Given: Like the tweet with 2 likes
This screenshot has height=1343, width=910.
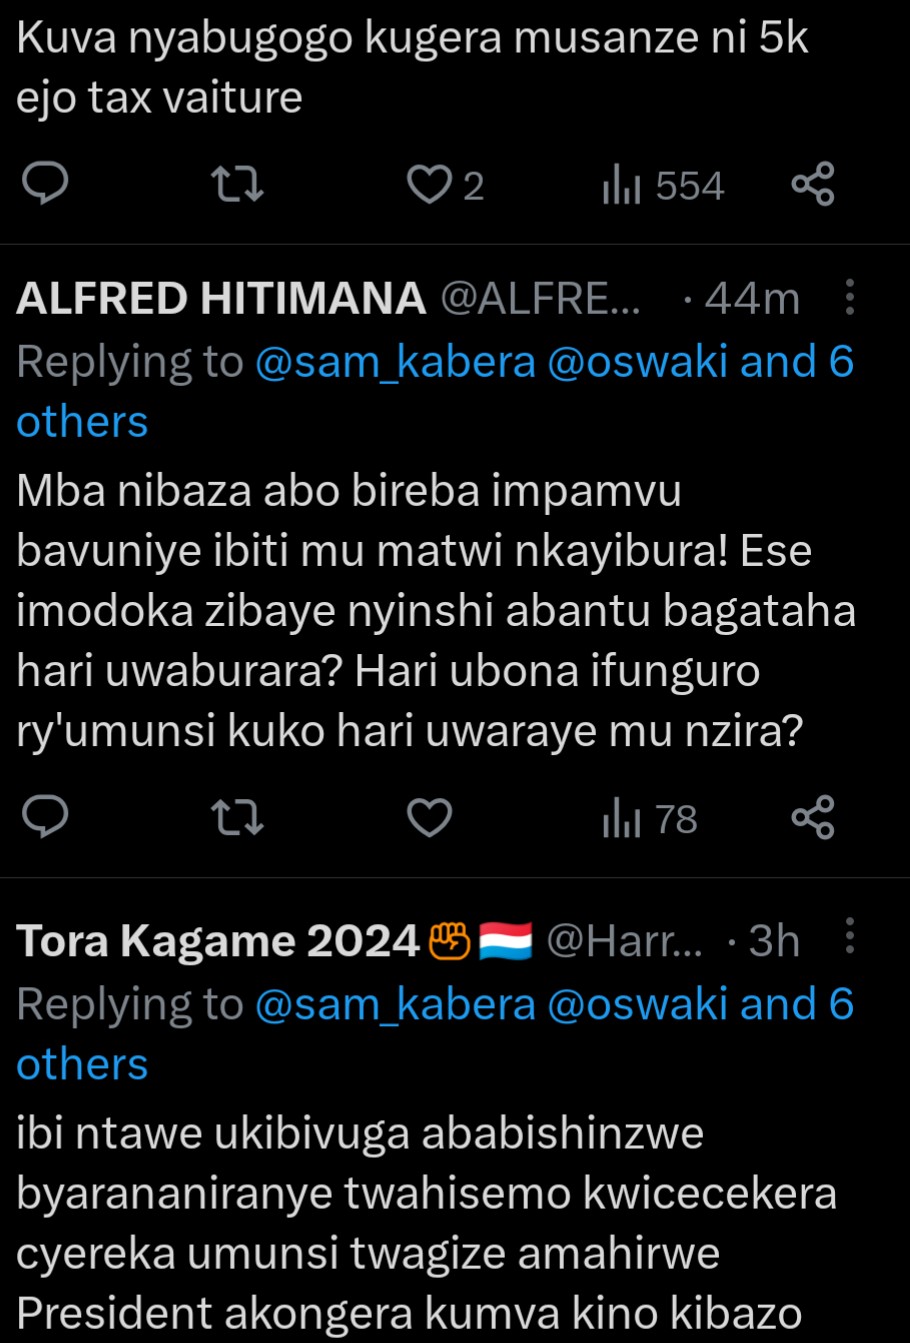Looking at the screenshot, I should tap(431, 185).
